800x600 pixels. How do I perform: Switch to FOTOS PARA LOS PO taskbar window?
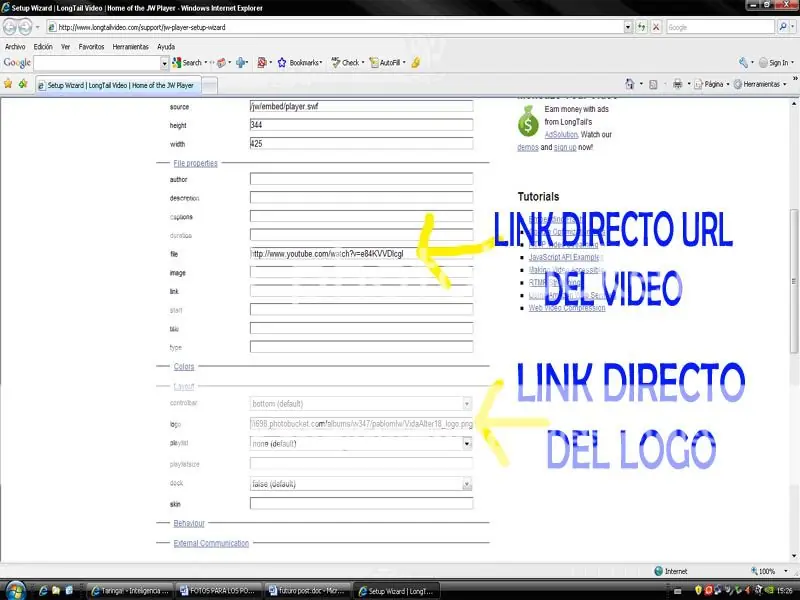click(220, 591)
